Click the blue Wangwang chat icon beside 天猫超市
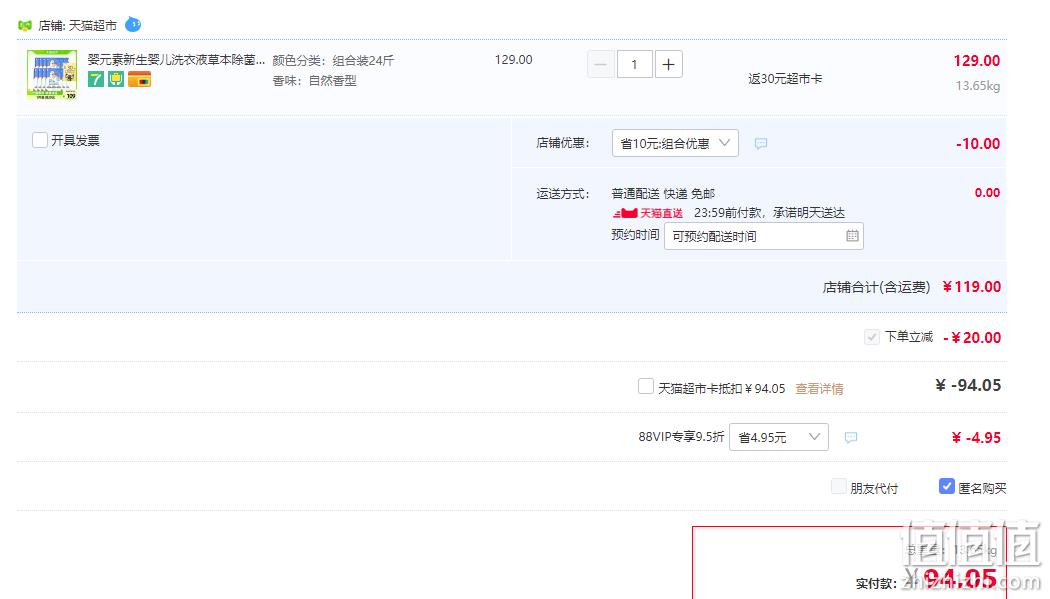Image resolution: width=1050 pixels, height=599 pixels. click(x=133, y=25)
